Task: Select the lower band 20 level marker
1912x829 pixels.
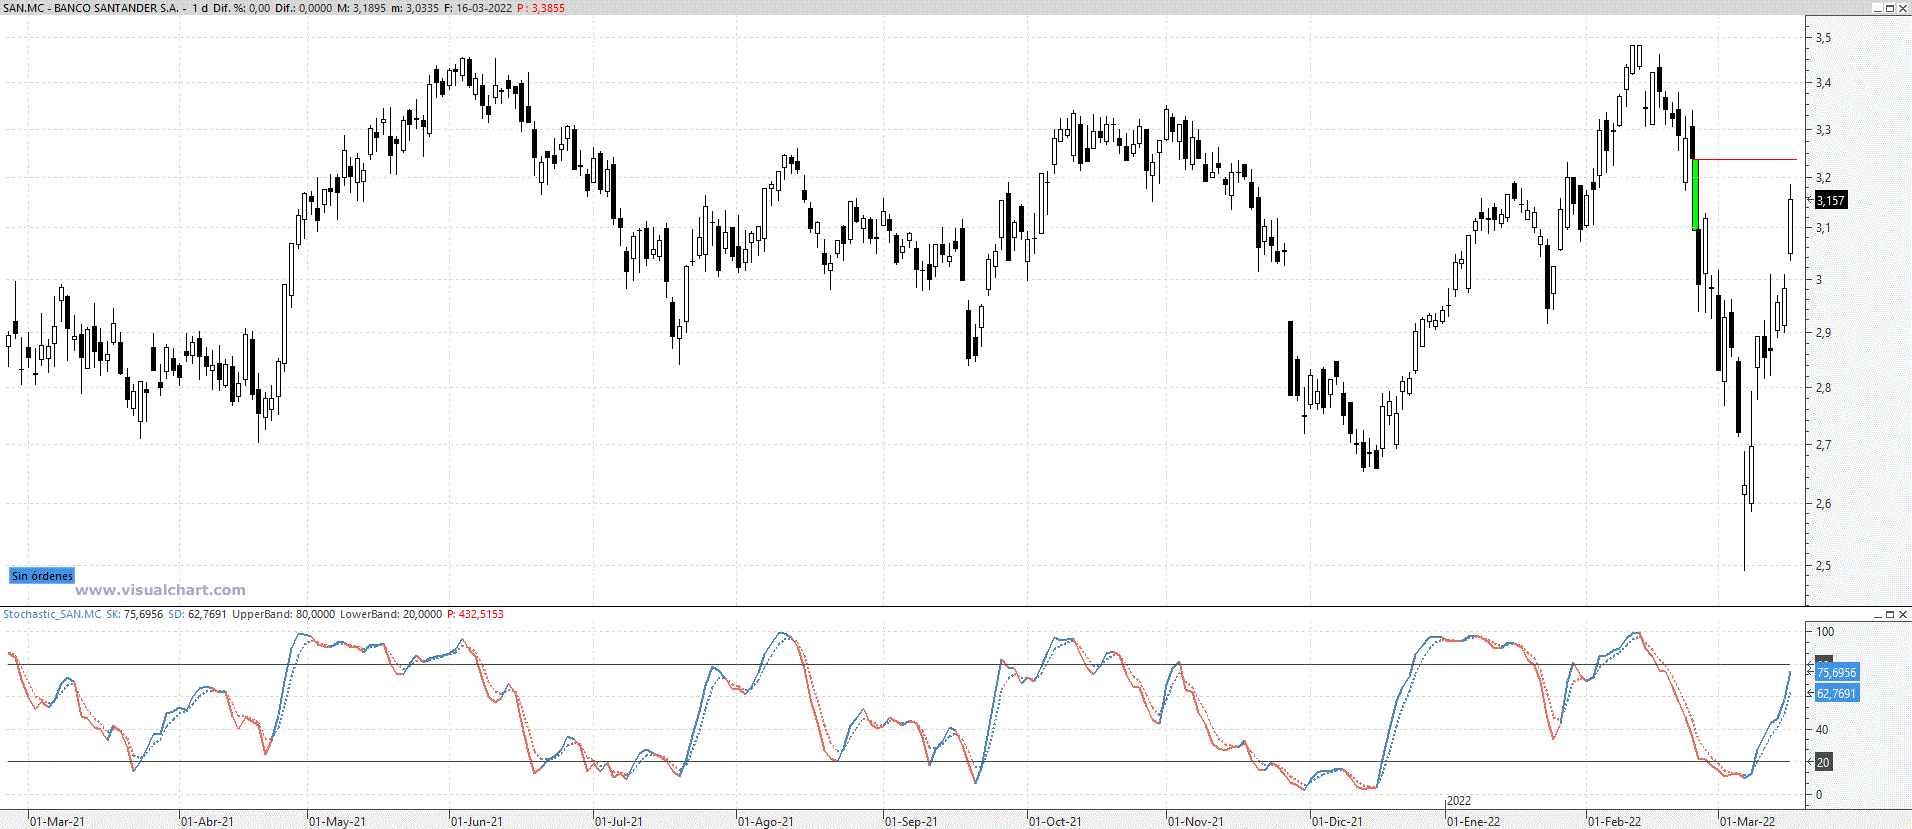Action: [1823, 763]
